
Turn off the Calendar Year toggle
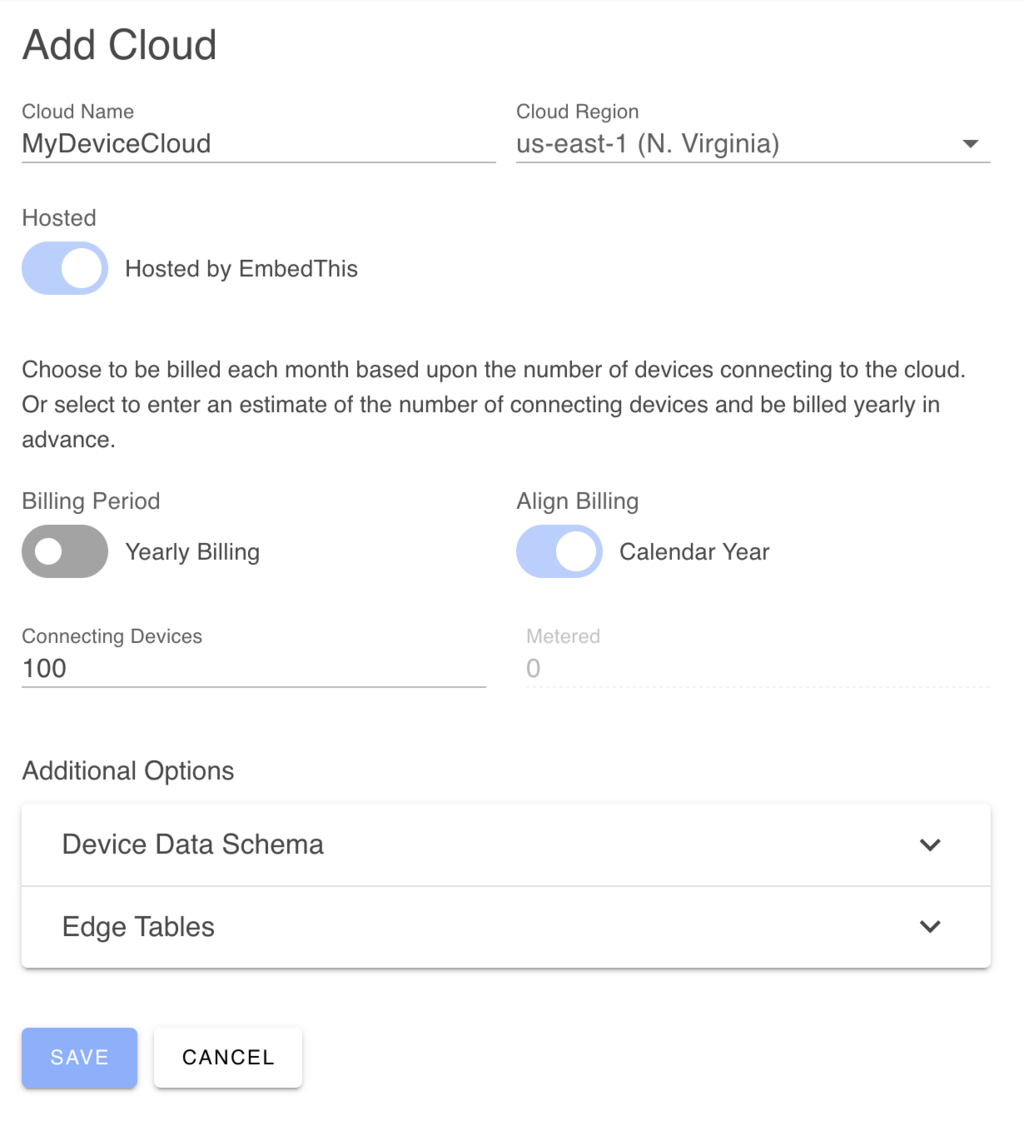[x=558, y=551]
